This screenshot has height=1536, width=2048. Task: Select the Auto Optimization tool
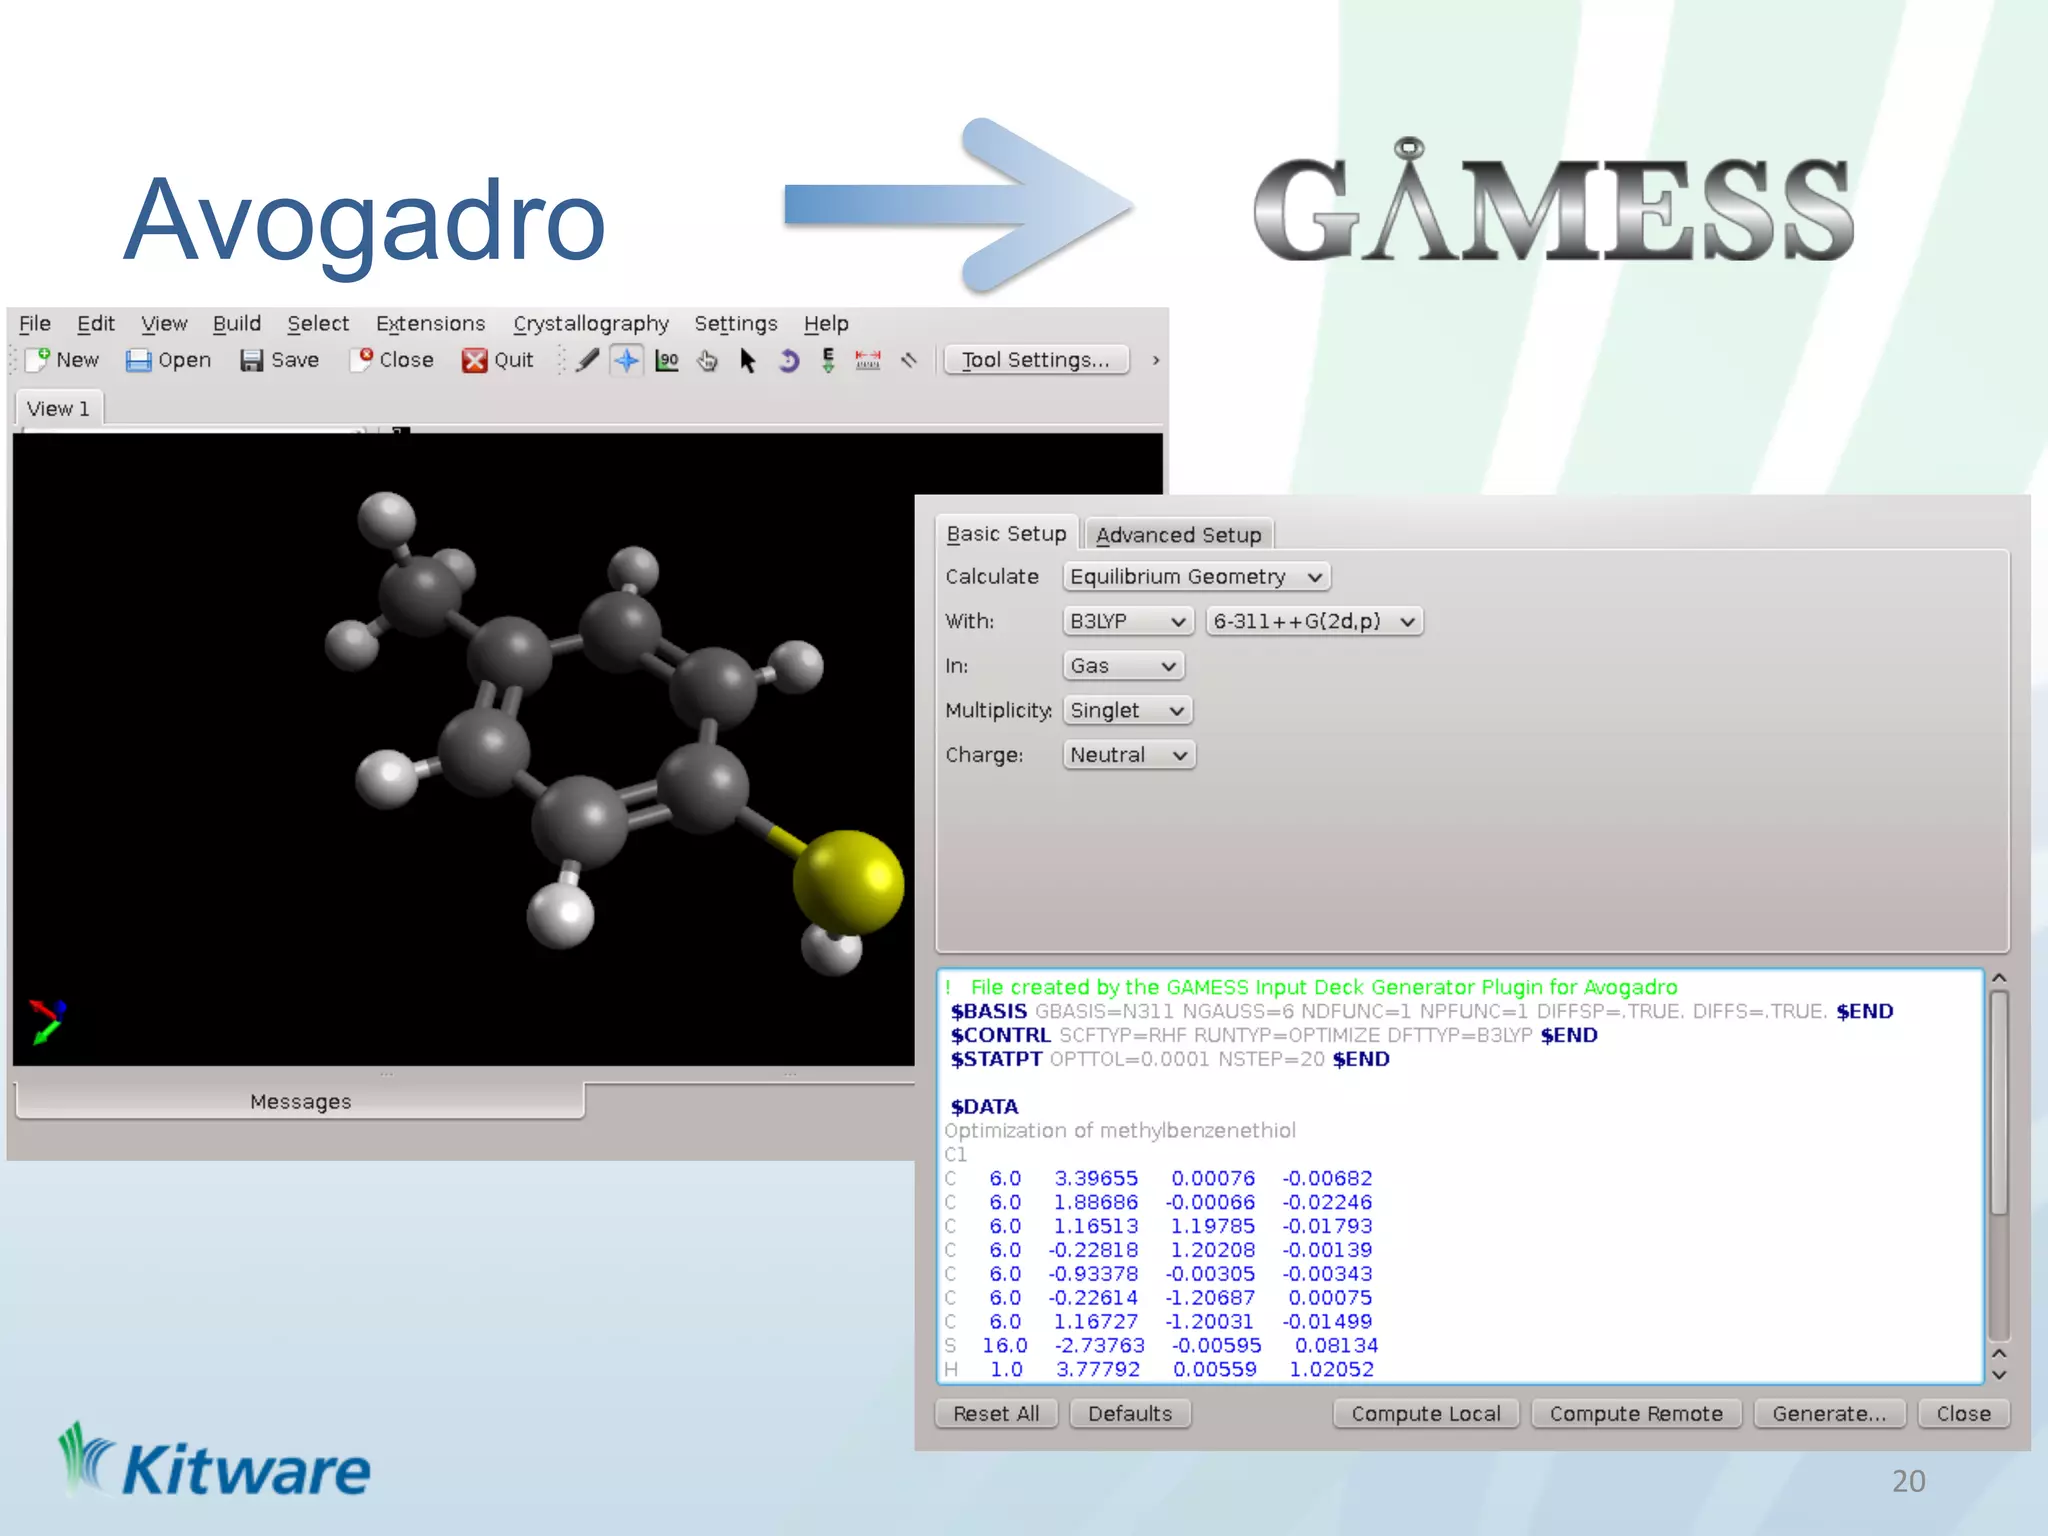point(828,360)
